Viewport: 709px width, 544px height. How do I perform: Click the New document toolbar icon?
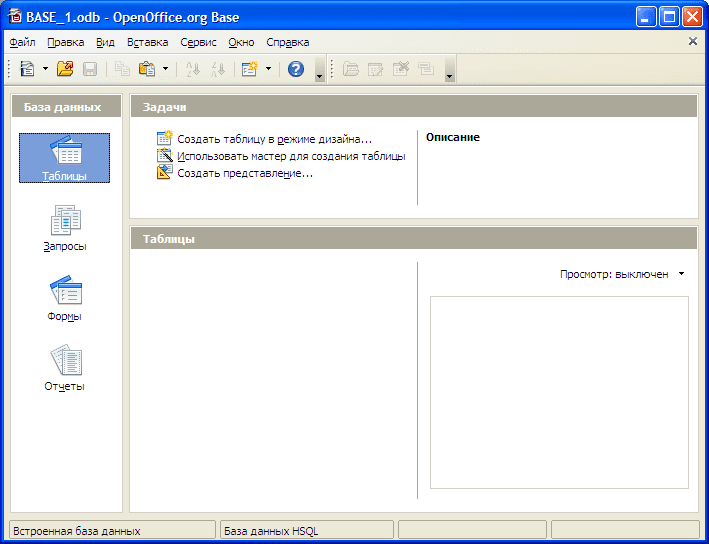point(27,69)
